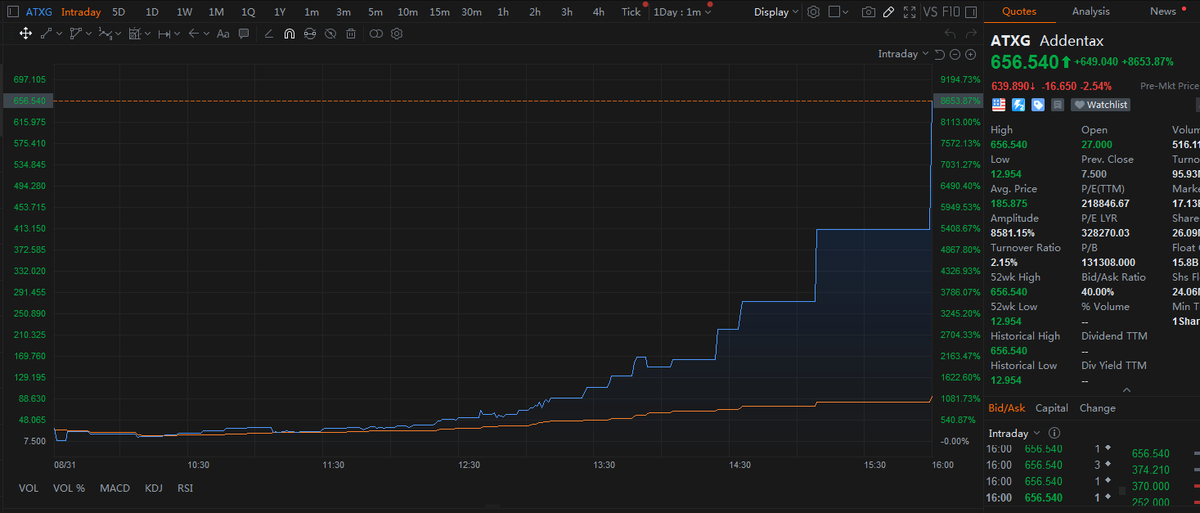Switch to the 1D timeframe
Image resolution: width=1200 pixels, height=513 pixels.
coord(152,12)
